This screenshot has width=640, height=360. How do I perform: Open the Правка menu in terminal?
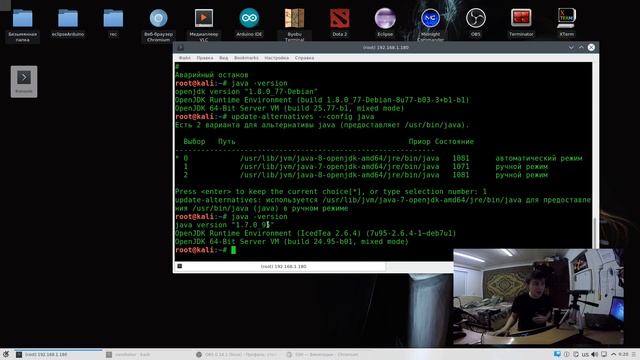click(x=204, y=58)
